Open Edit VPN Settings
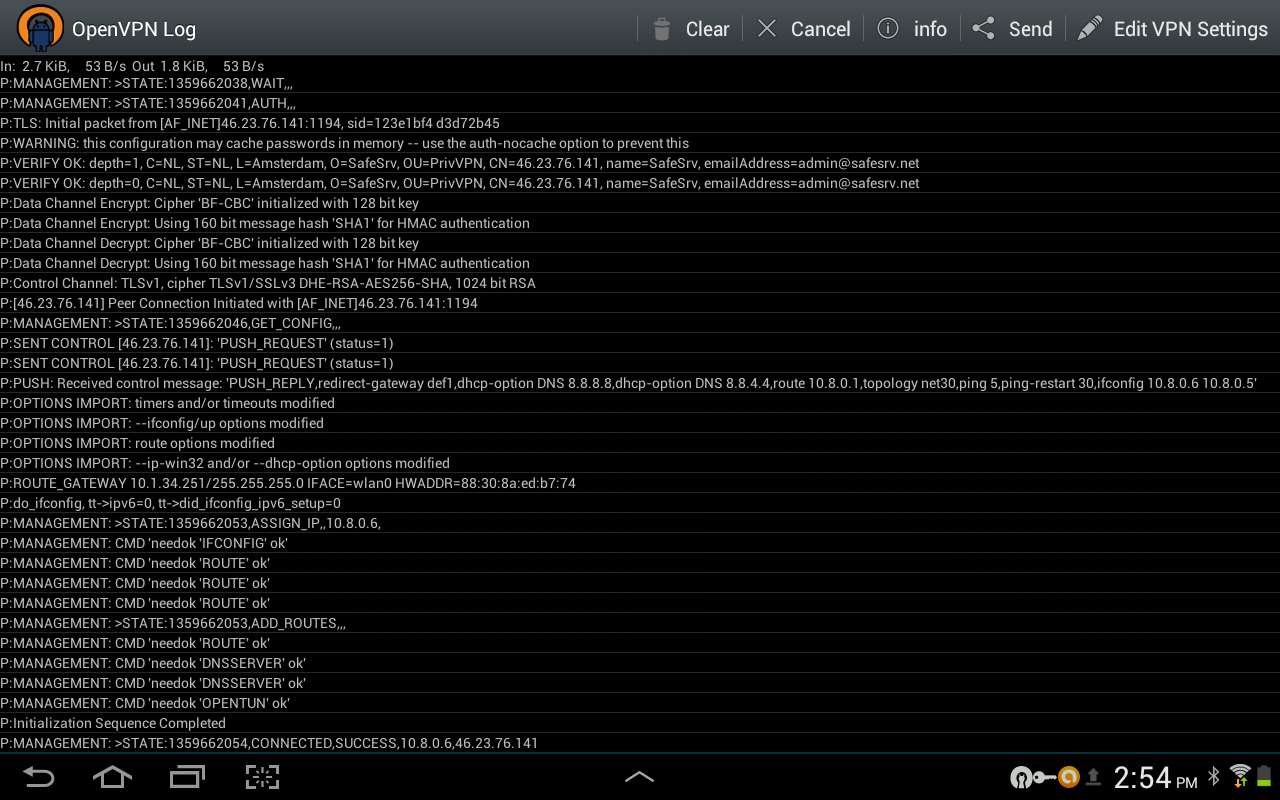This screenshot has width=1280, height=800. point(1172,29)
